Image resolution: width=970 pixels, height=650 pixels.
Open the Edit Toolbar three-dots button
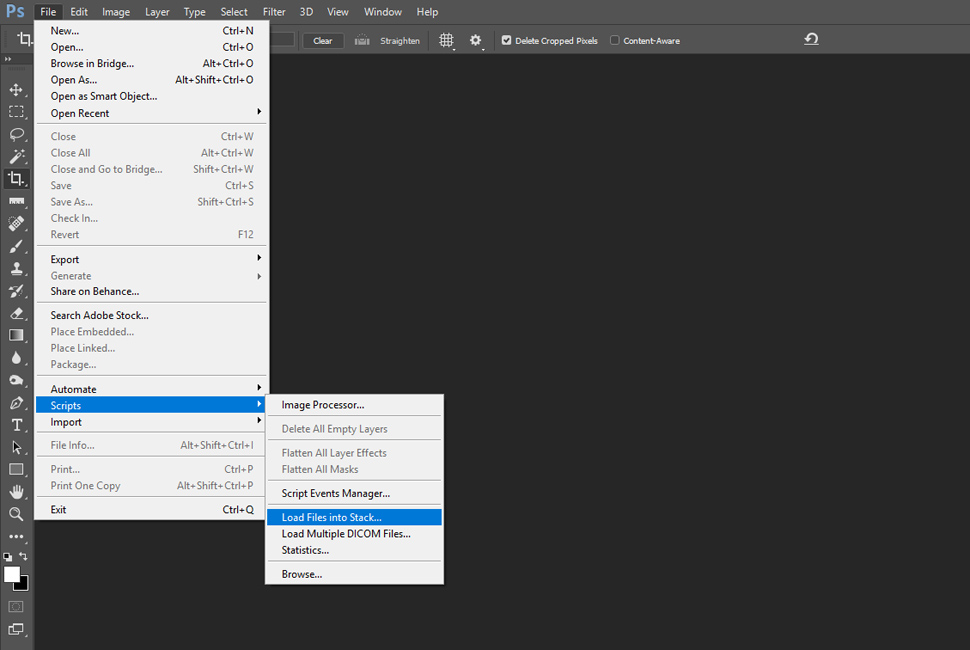coord(16,536)
